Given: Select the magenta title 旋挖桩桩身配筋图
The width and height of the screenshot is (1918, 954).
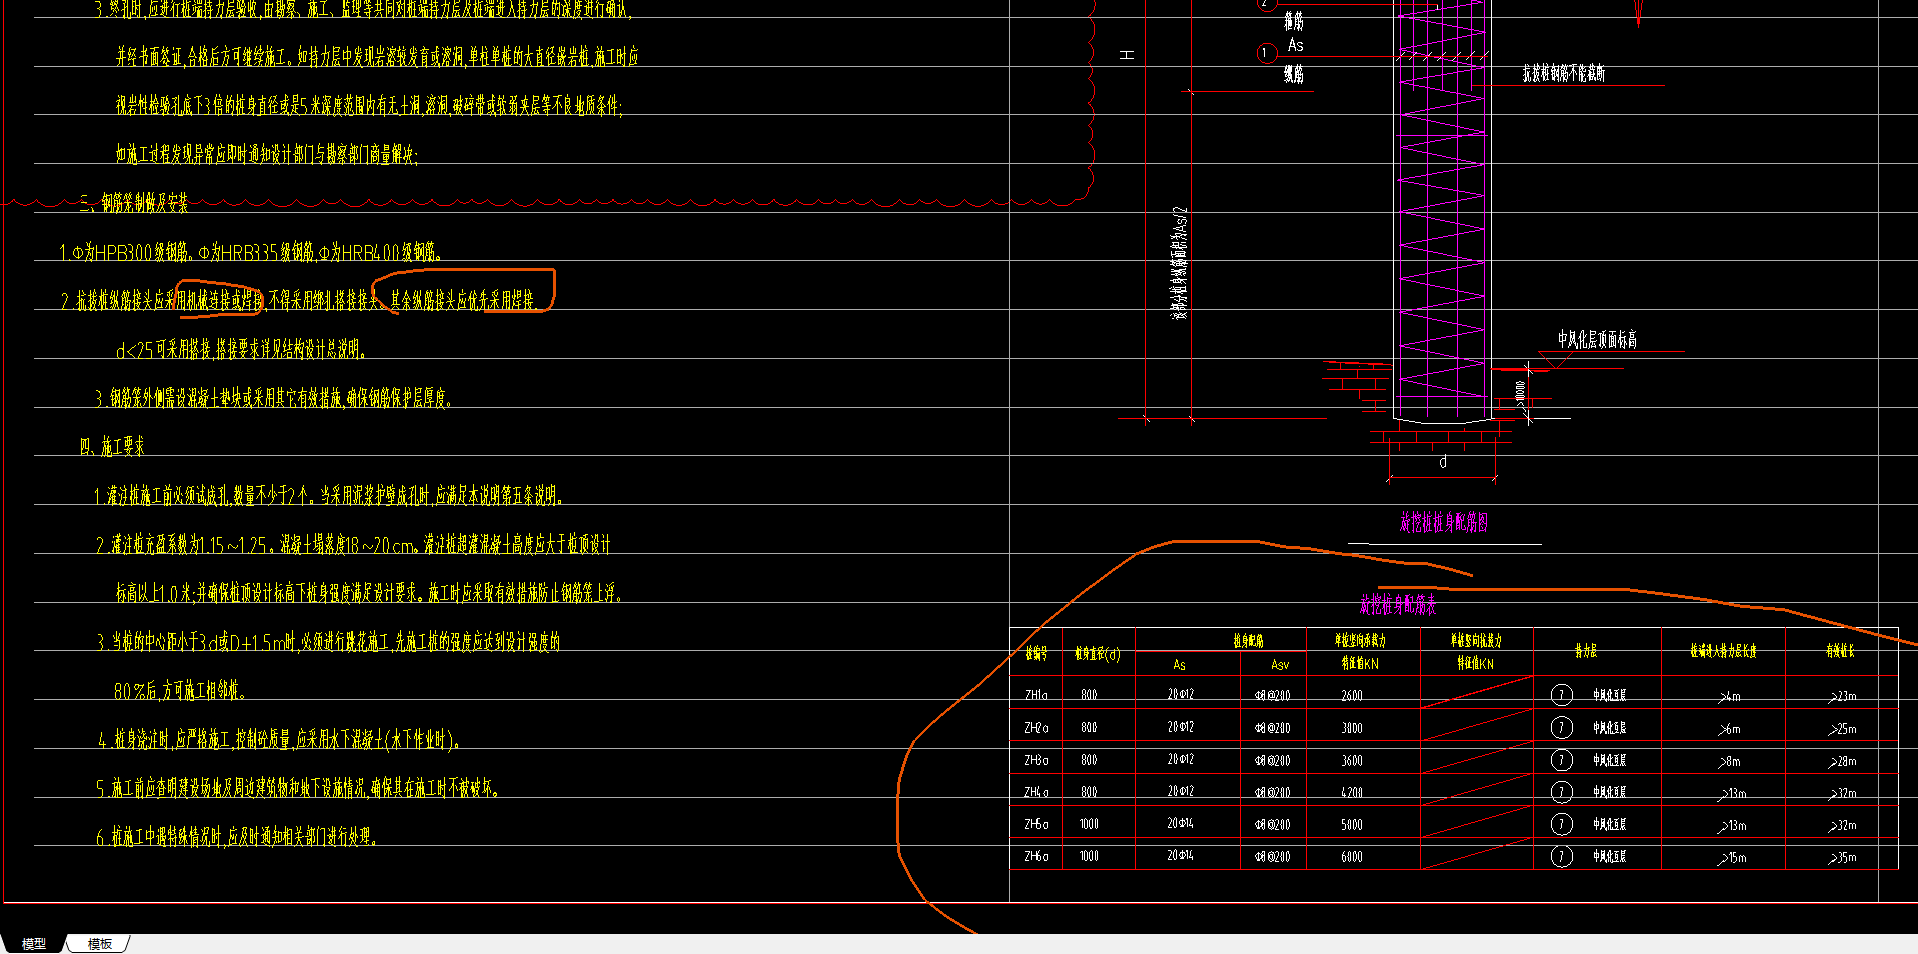Looking at the screenshot, I should [1443, 523].
